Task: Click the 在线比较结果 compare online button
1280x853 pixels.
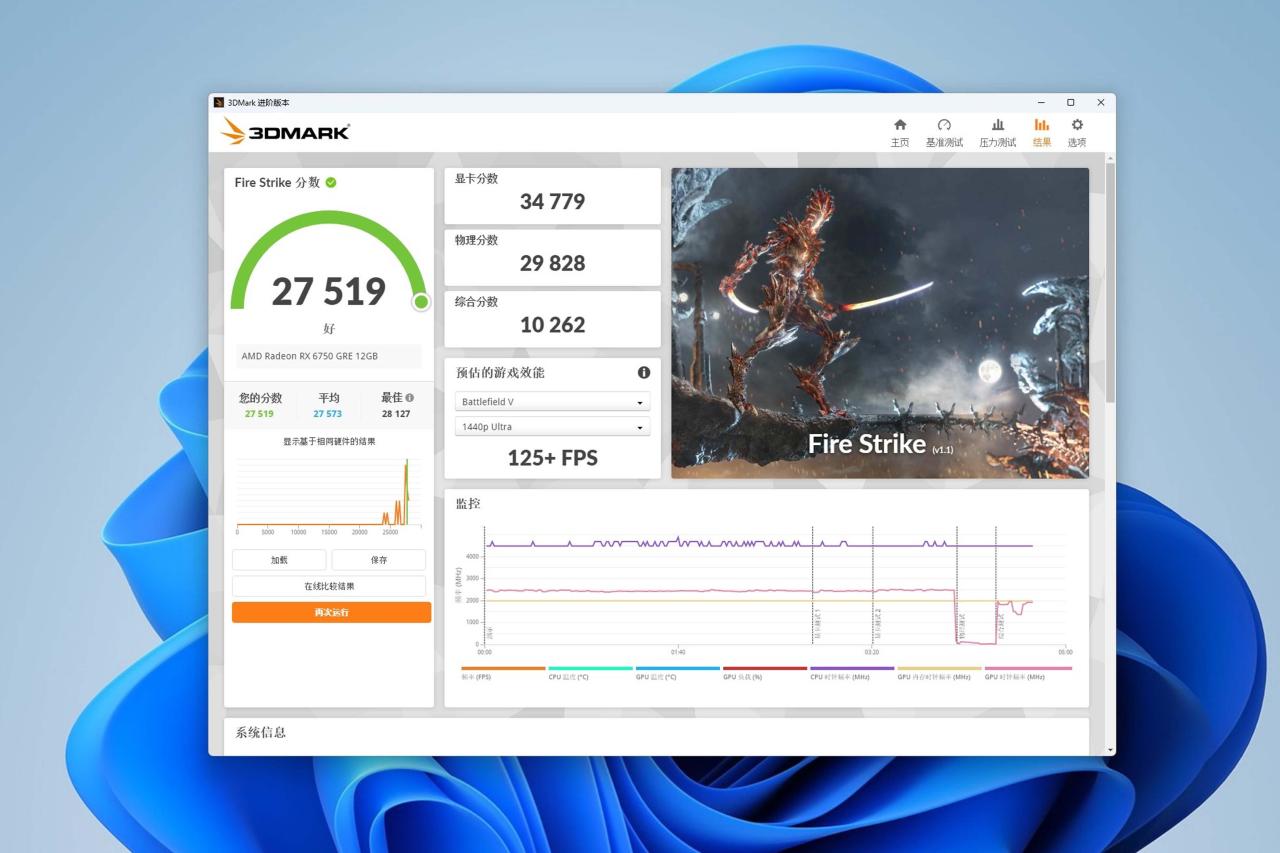Action: [329, 586]
